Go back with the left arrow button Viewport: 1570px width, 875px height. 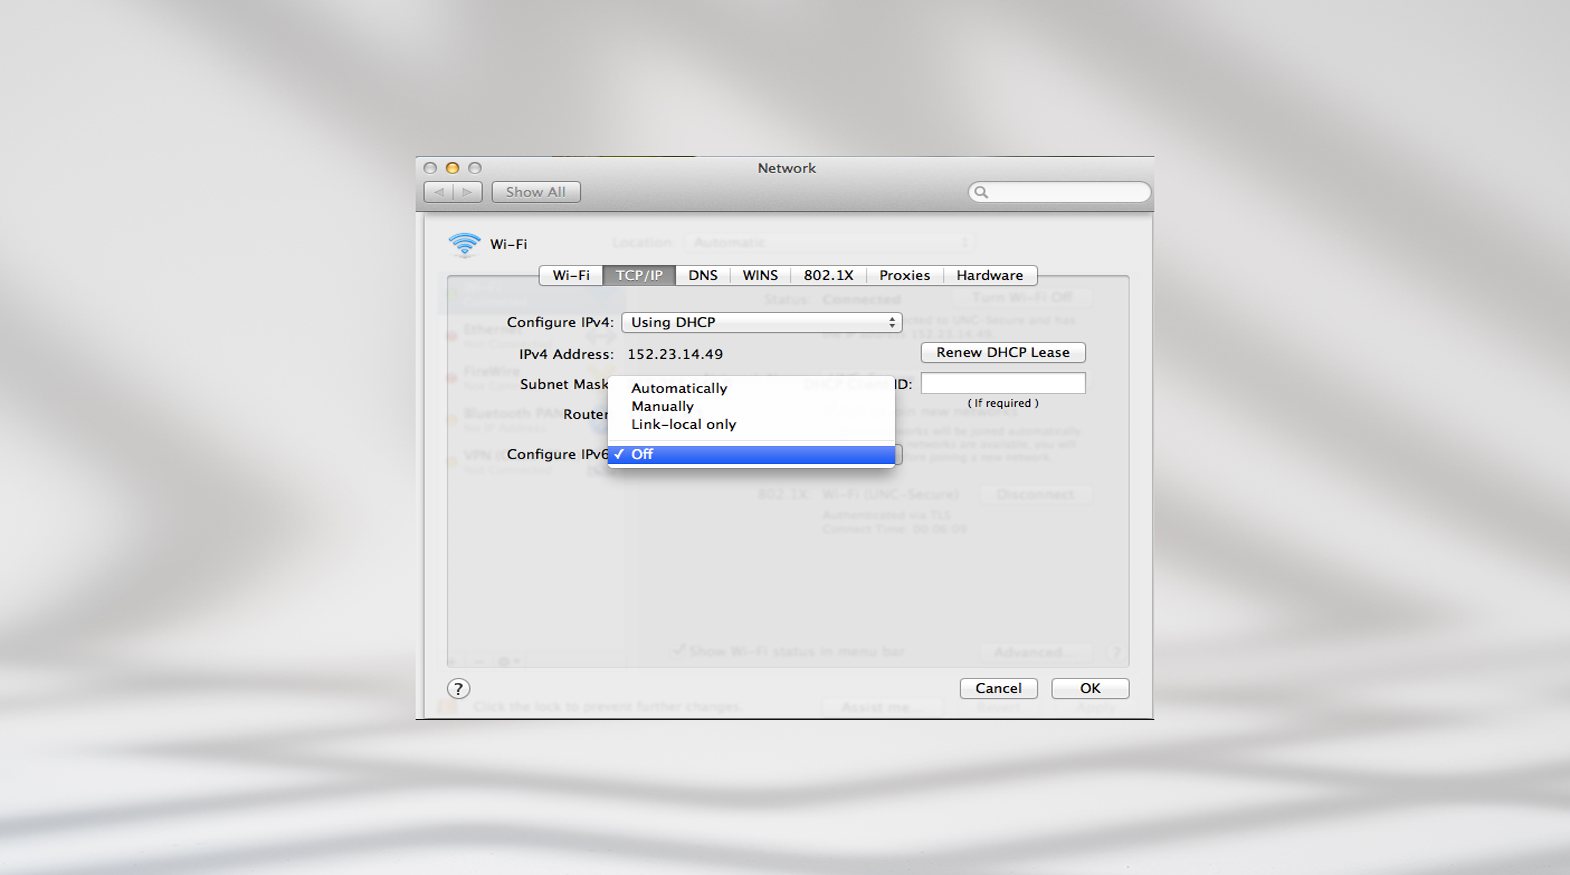[x=439, y=192]
